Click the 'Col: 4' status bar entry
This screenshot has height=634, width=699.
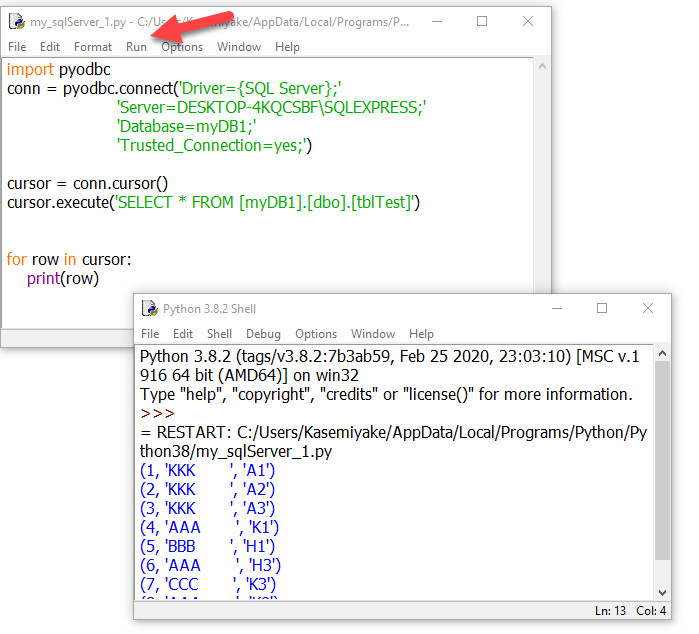(x=651, y=611)
